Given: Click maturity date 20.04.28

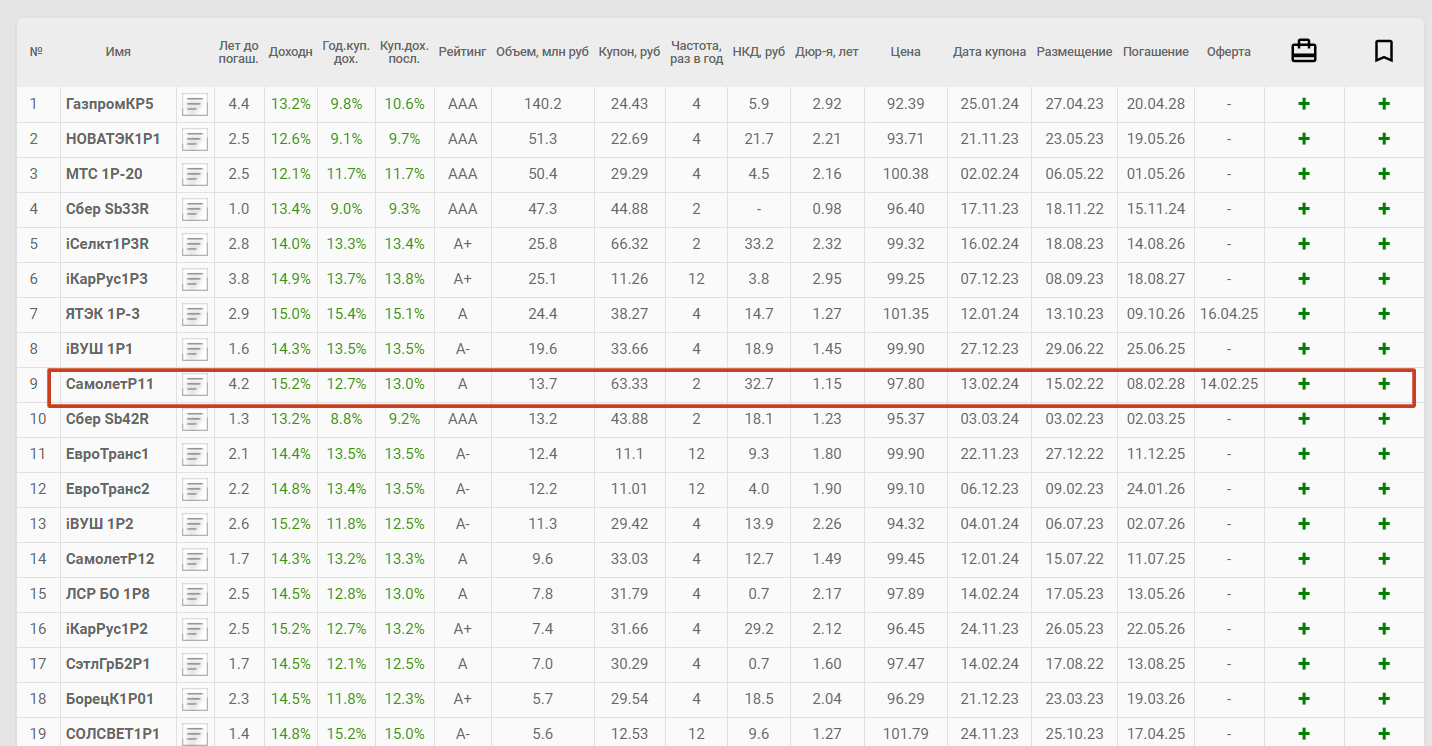Looking at the screenshot, I should pos(1156,104).
